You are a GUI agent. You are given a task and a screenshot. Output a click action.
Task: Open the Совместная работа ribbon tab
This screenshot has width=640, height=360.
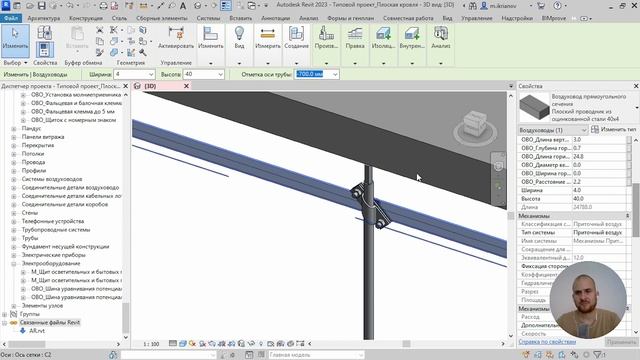(408, 18)
